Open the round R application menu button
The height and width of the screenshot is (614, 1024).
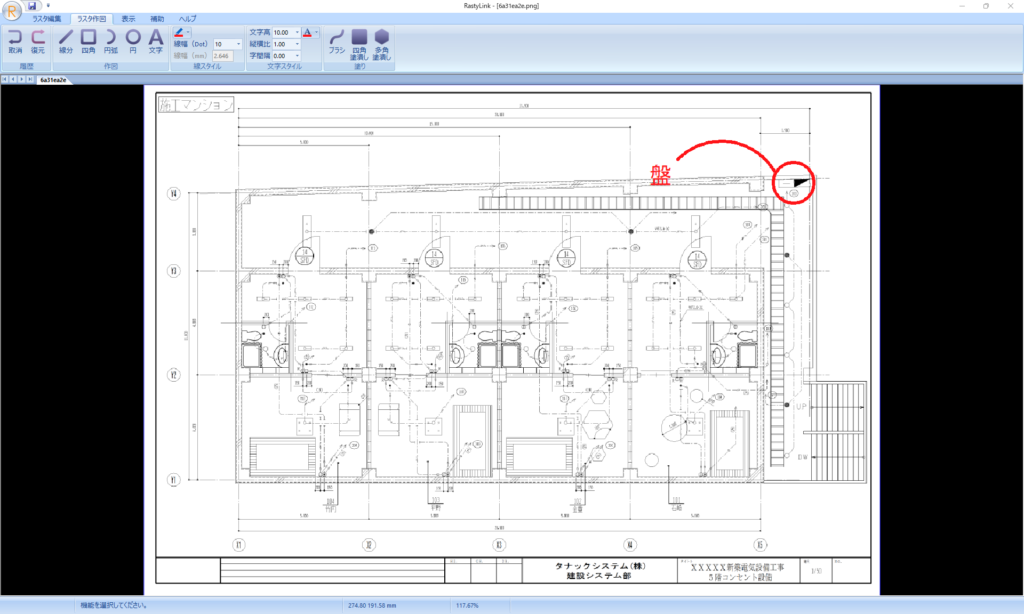point(12,10)
